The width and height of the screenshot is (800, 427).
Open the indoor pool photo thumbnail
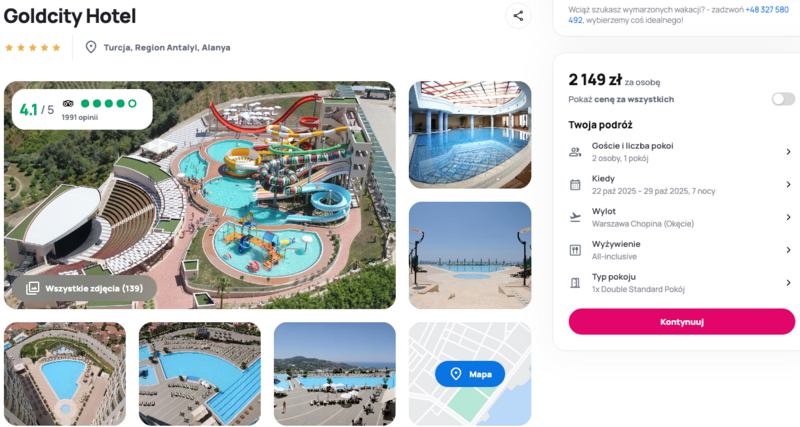click(470, 135)
